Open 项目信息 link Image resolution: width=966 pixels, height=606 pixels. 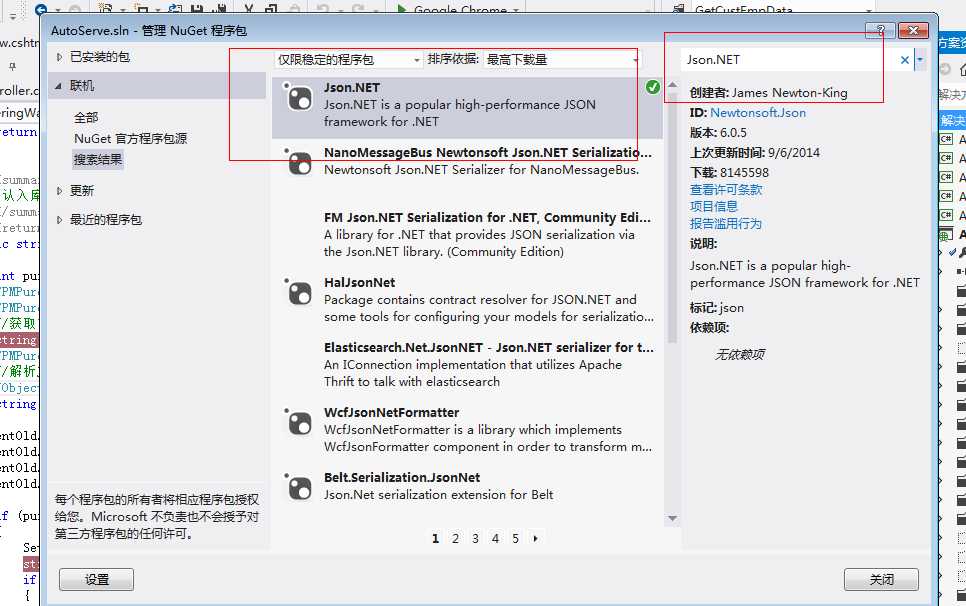coord(713,206)
